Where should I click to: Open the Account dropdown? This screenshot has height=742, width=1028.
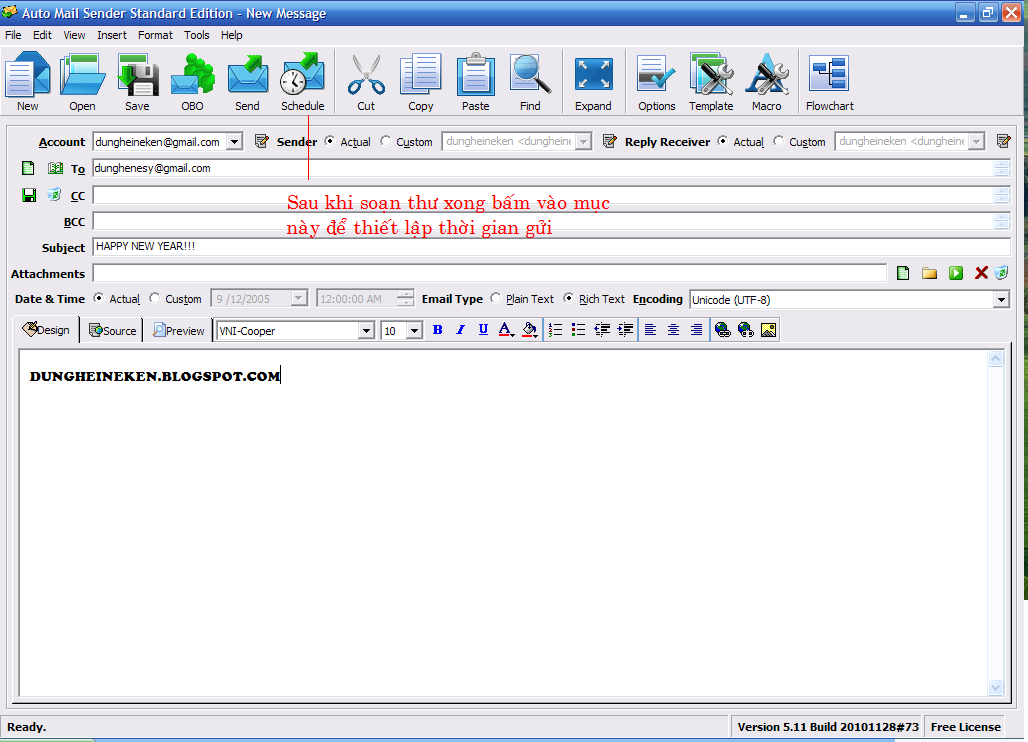234,142
